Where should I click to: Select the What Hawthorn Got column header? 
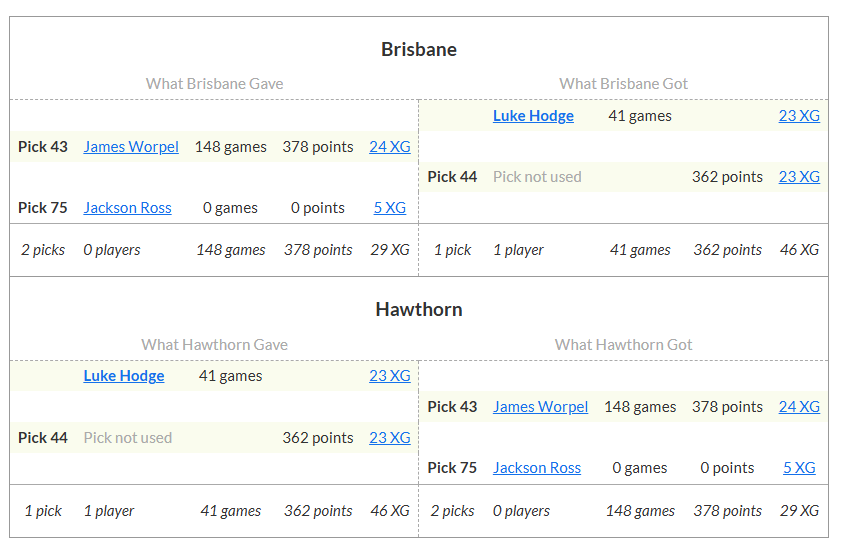tap(623, 345)
